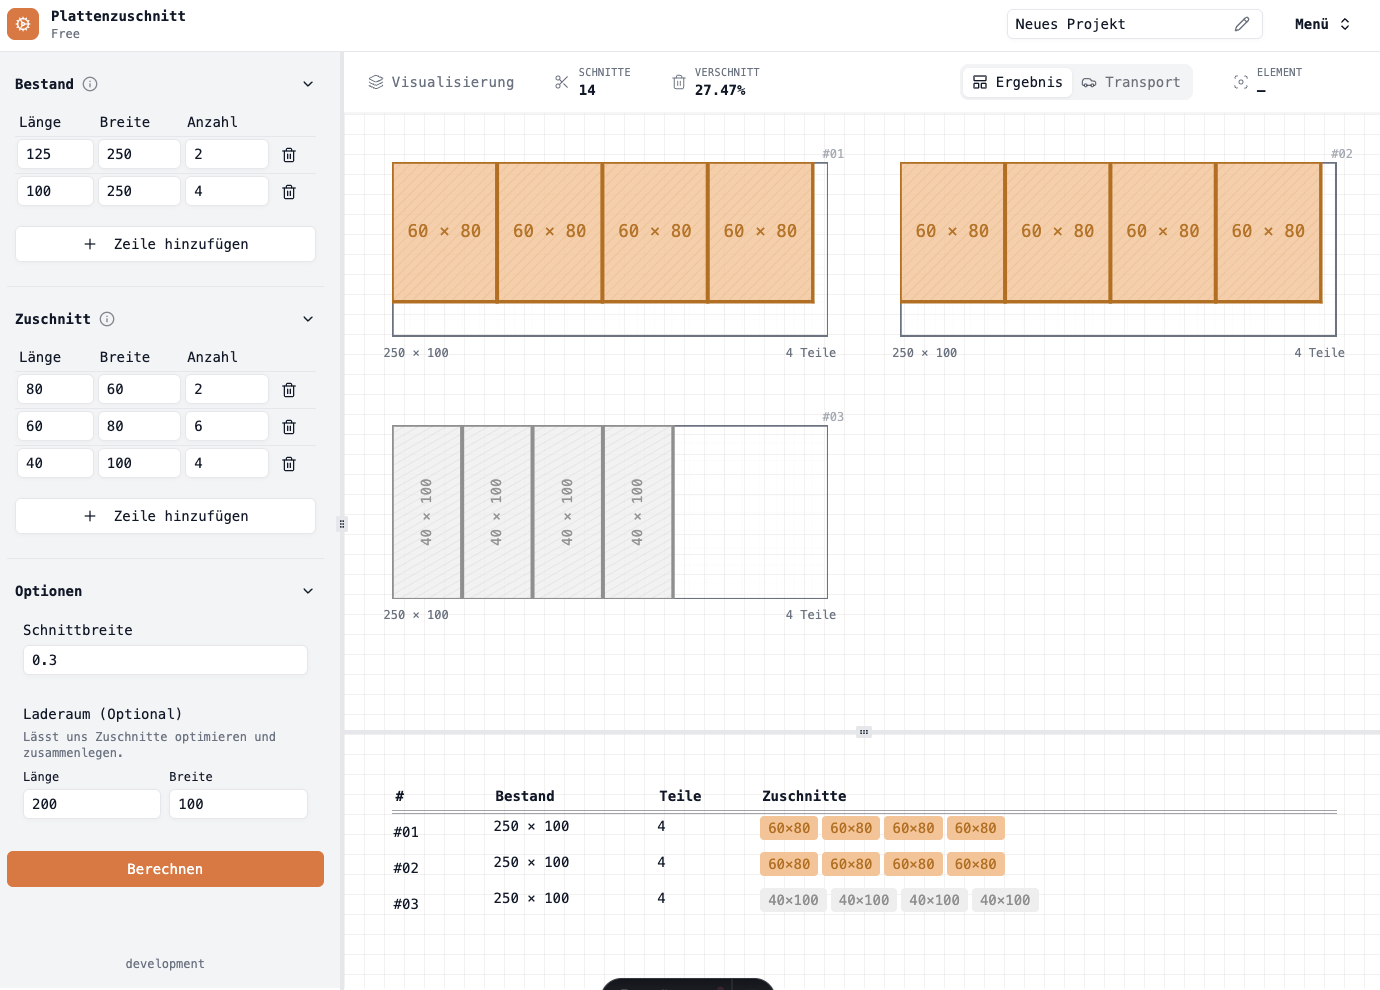This screenshot has width=1380, height=990.
Task: Click the Bestand info icon
Action: [x=90, y=84]
